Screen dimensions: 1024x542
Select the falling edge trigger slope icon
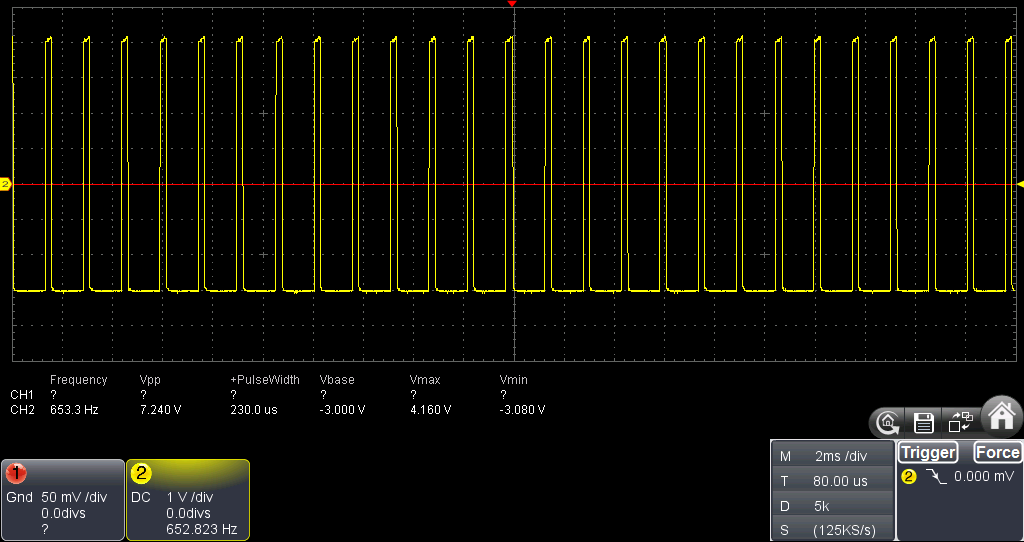pos(936,477)
